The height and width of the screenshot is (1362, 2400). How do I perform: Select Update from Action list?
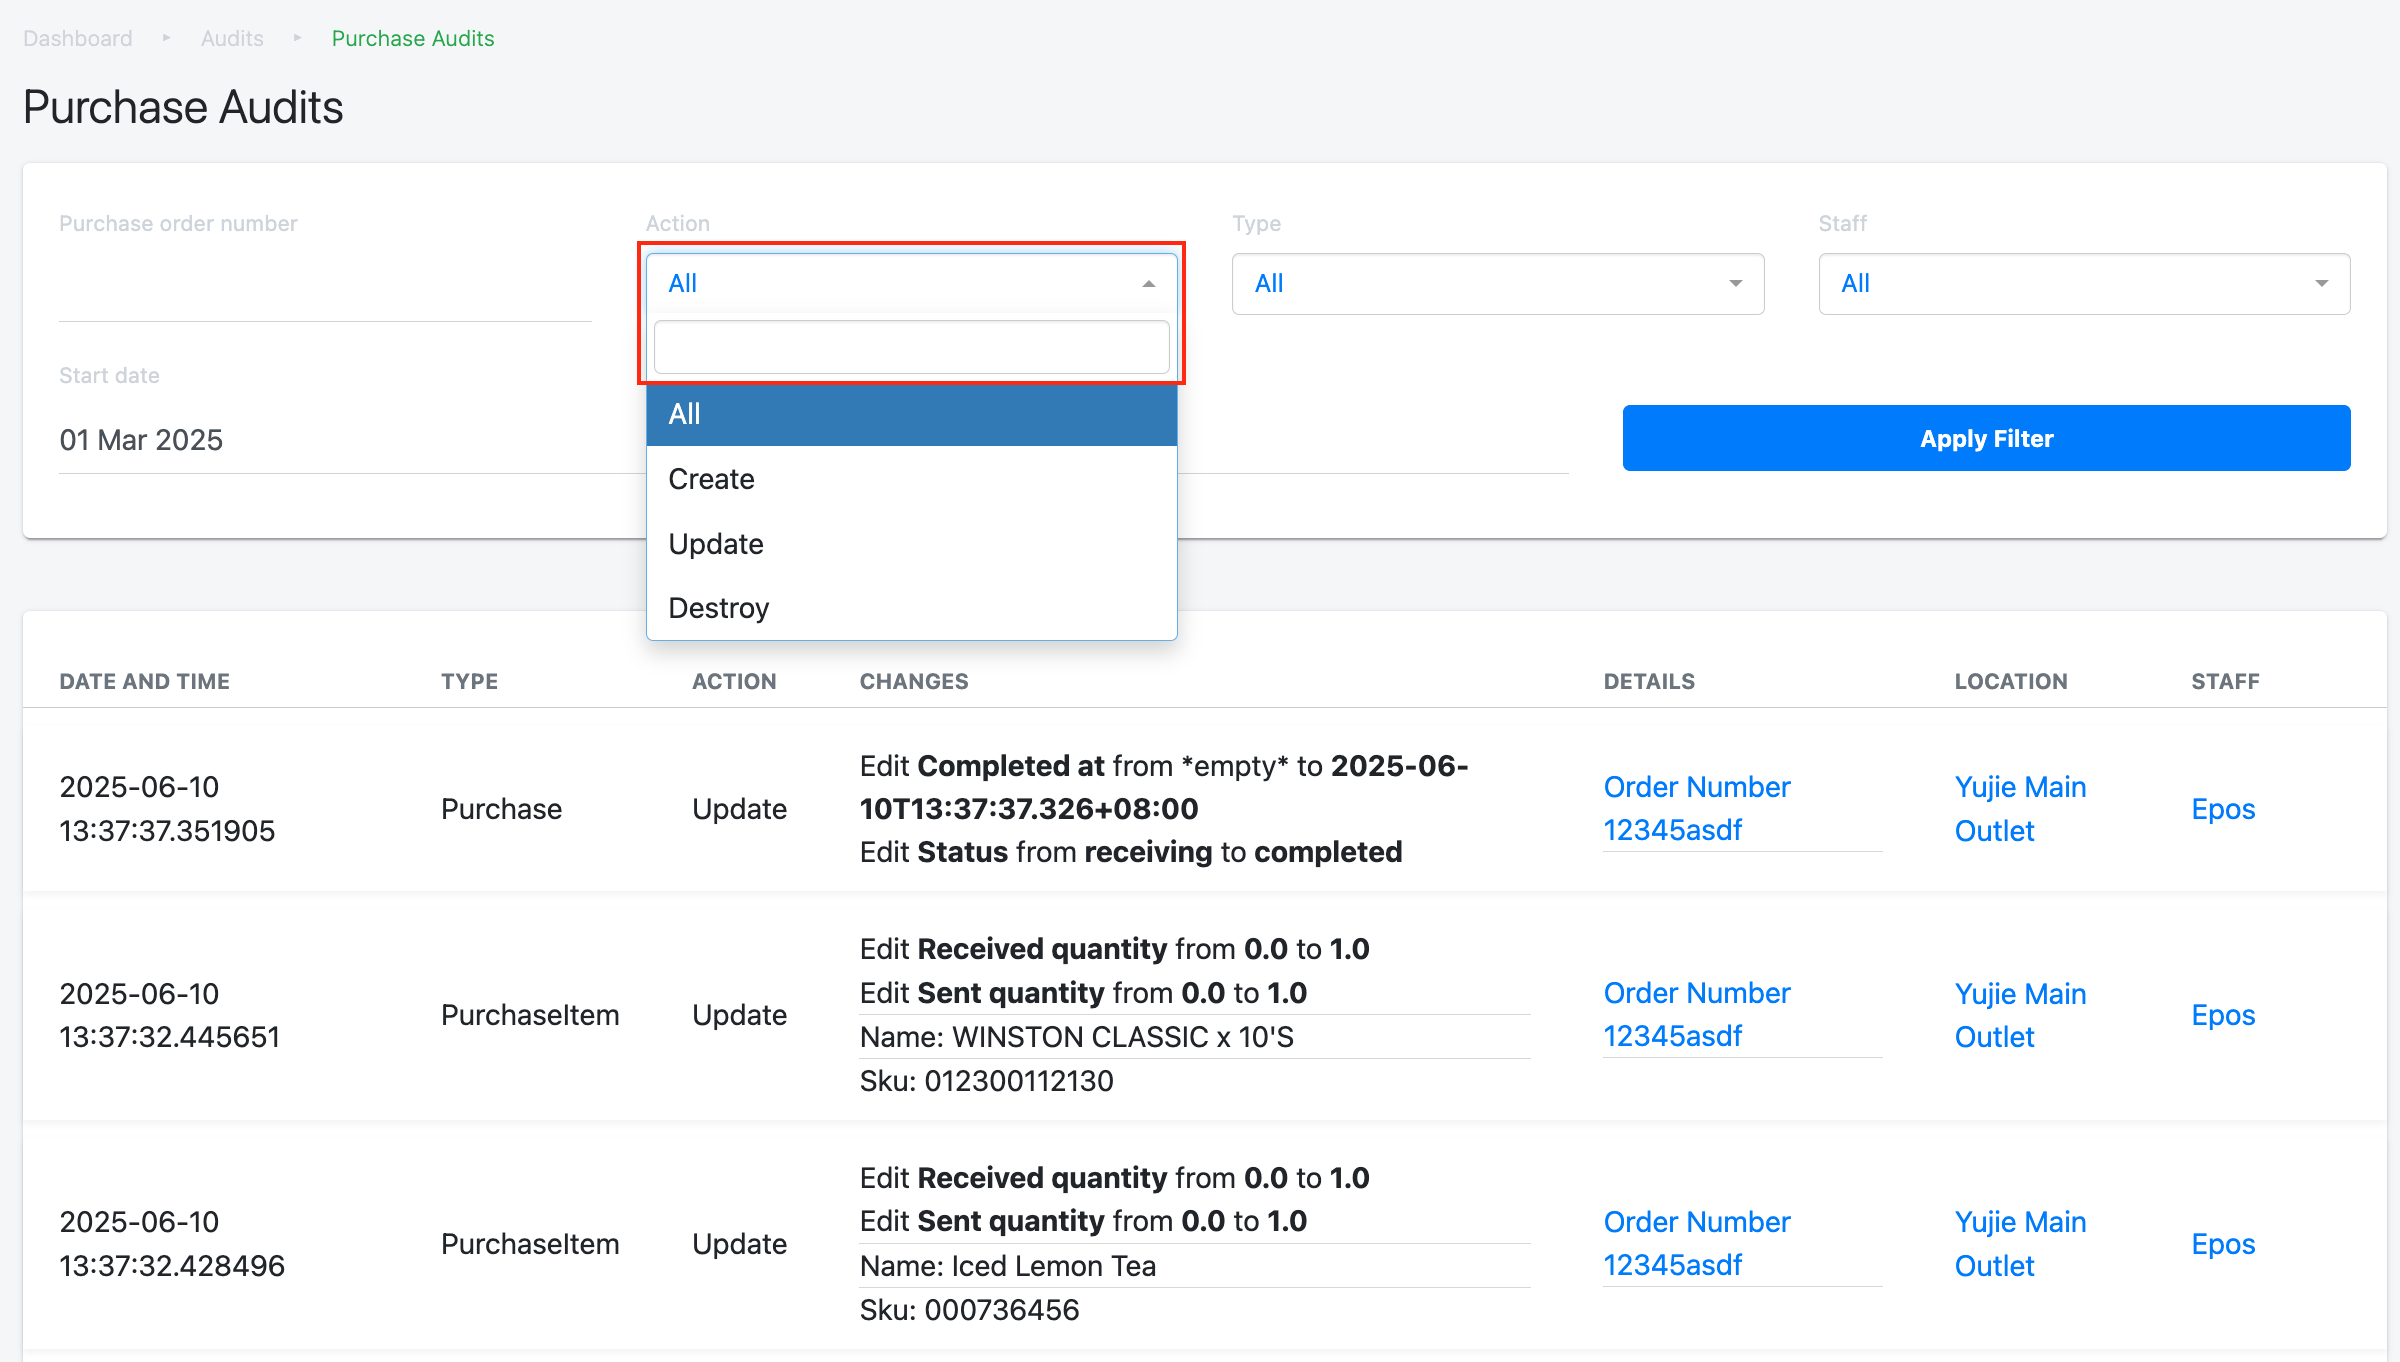click(716, 544)
